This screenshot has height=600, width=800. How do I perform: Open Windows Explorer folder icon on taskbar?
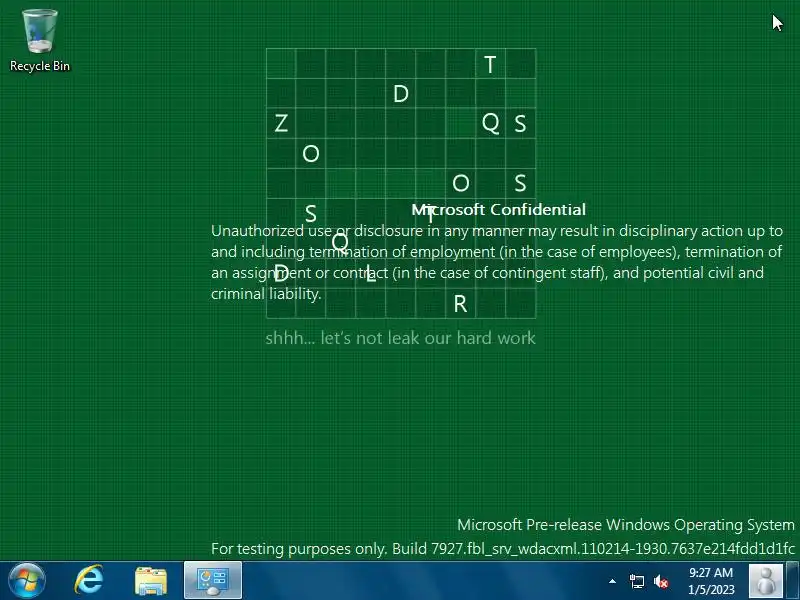151,581
